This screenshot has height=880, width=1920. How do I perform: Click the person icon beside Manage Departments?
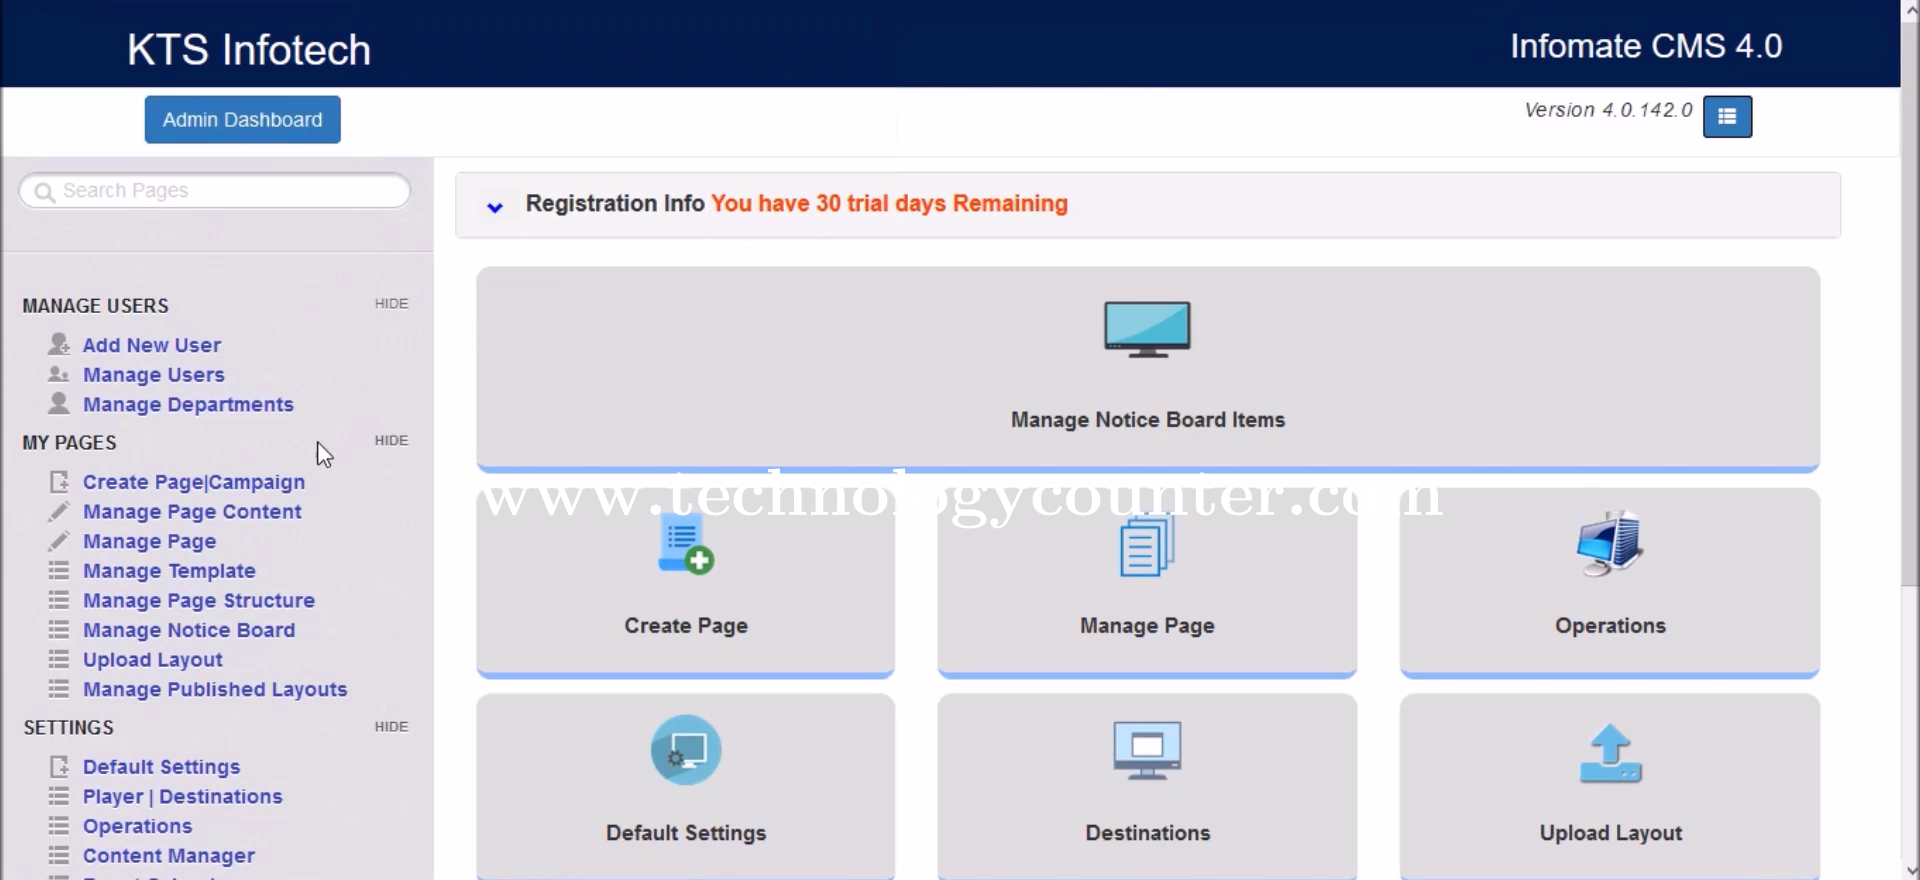pos(59,403)
